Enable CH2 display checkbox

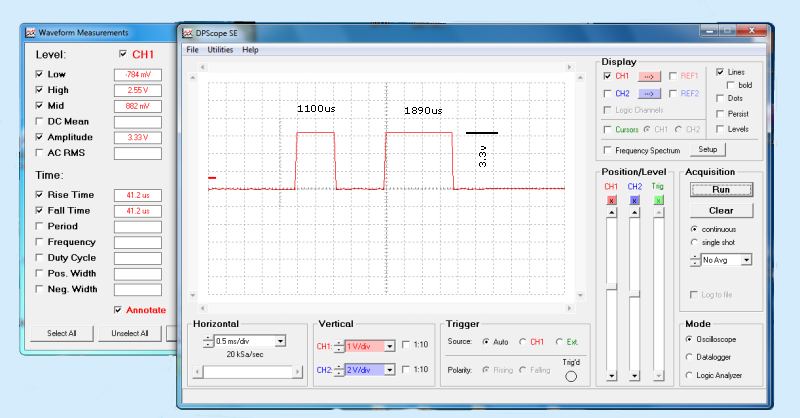(607, 93)
